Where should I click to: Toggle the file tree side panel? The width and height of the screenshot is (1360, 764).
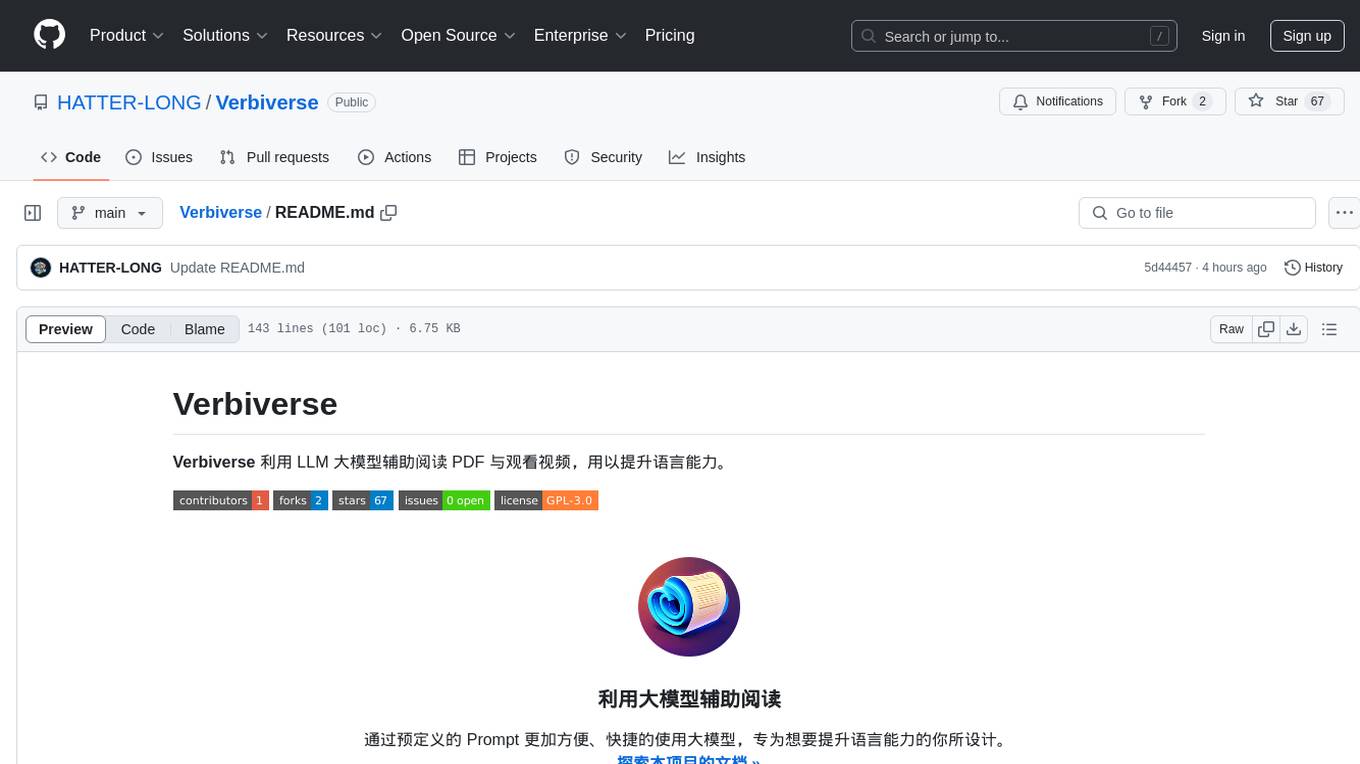[x=33, y=213]
